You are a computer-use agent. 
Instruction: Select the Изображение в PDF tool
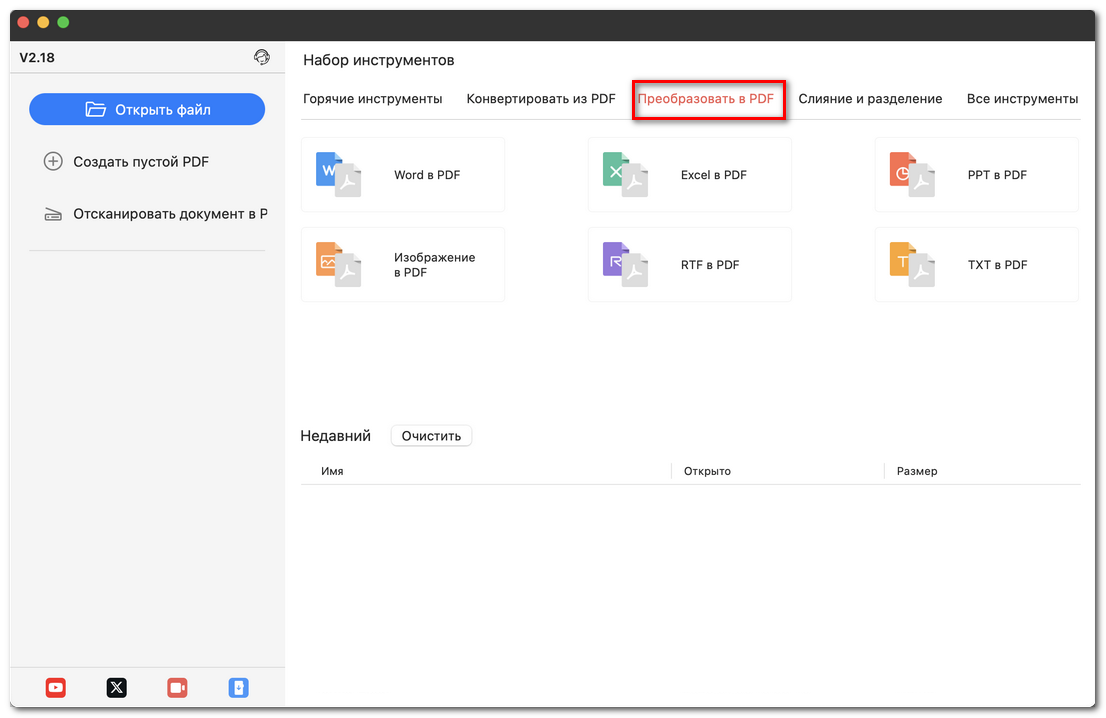point(402,264)
